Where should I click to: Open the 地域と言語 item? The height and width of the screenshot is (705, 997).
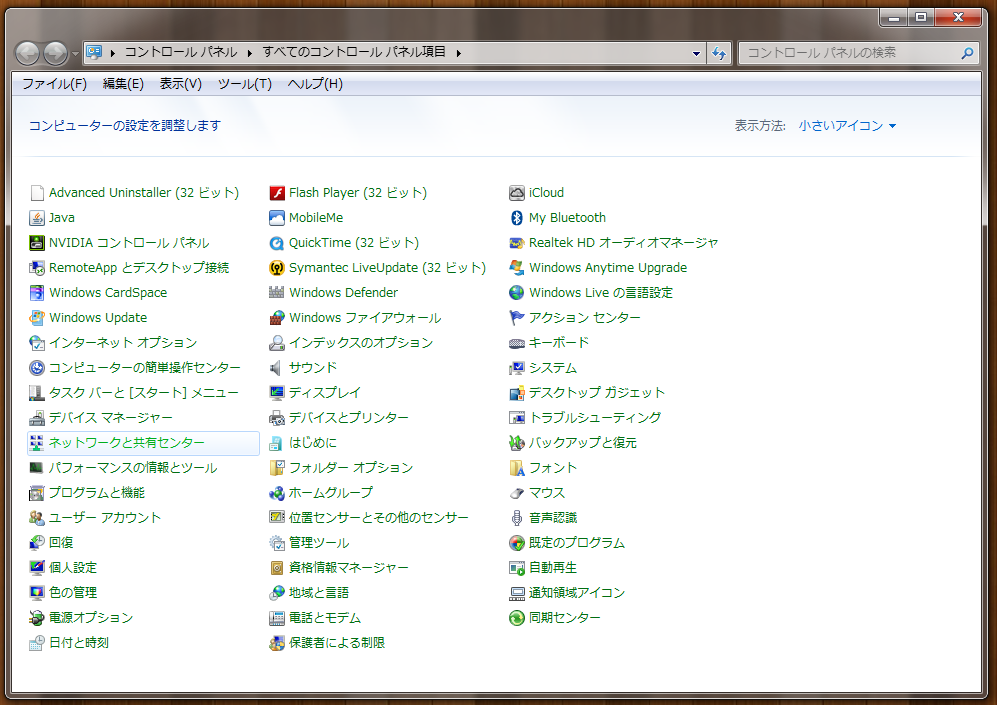point(319,592)
